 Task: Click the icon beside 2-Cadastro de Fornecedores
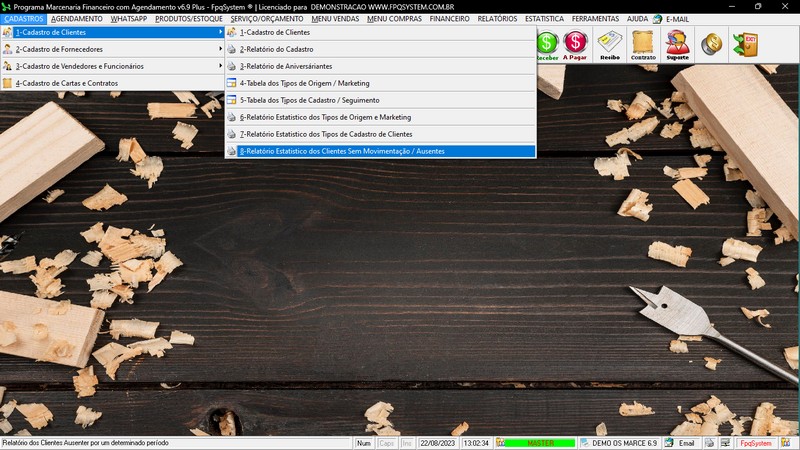[7, 49]
